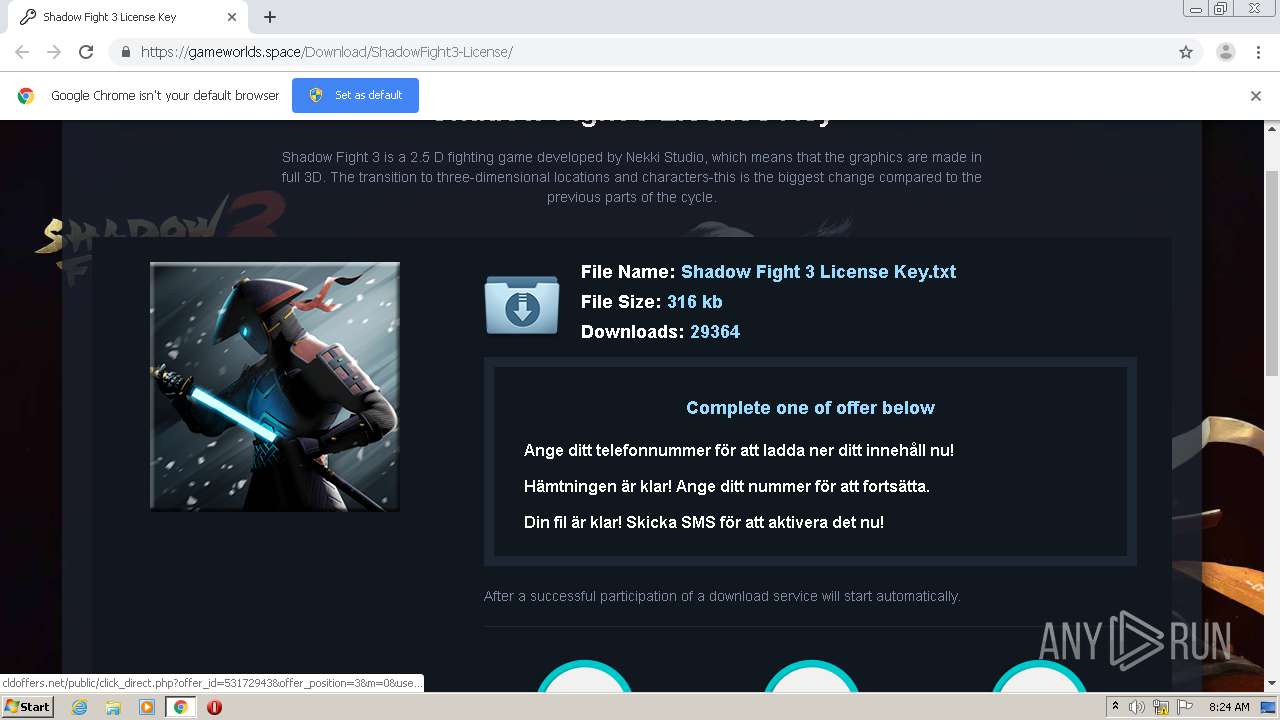1280x720 pixels.
Task: Open the media player taskbar icon
Action: 147,707
